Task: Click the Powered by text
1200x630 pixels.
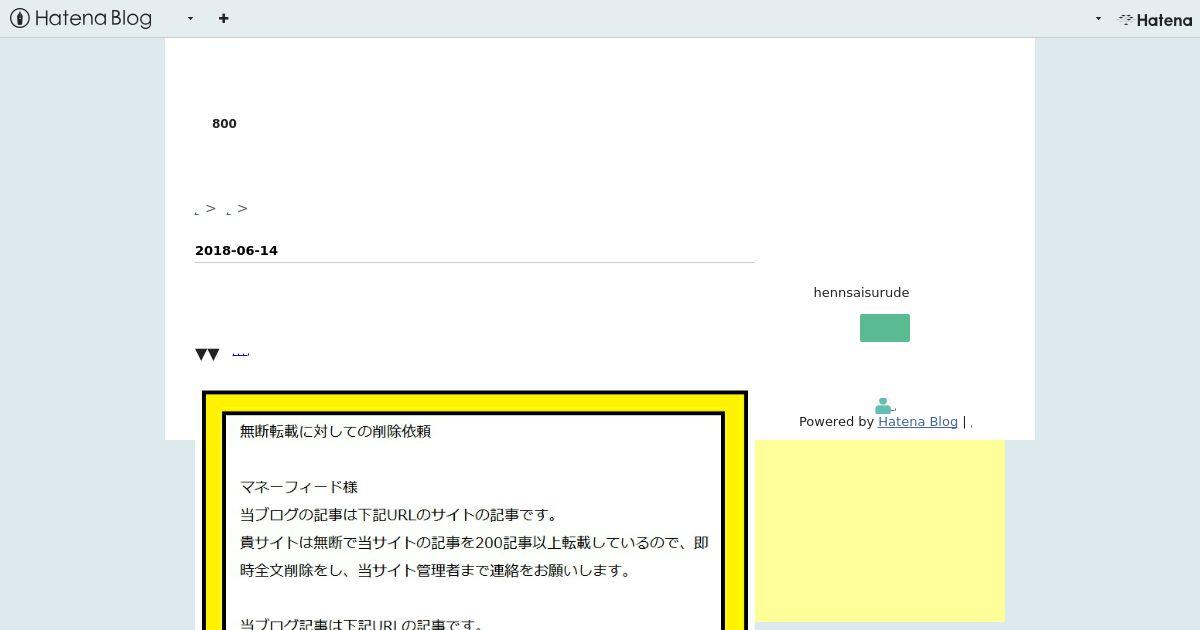Action: point(836,422)
